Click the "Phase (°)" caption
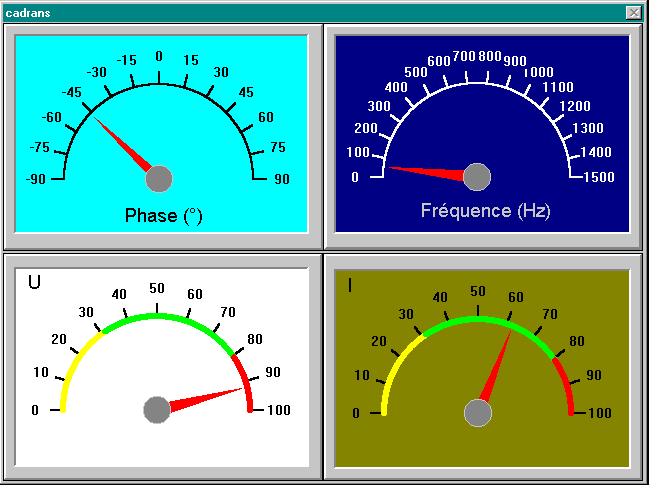Viewport: 649px width, 485px height. (x=163, y=216)
